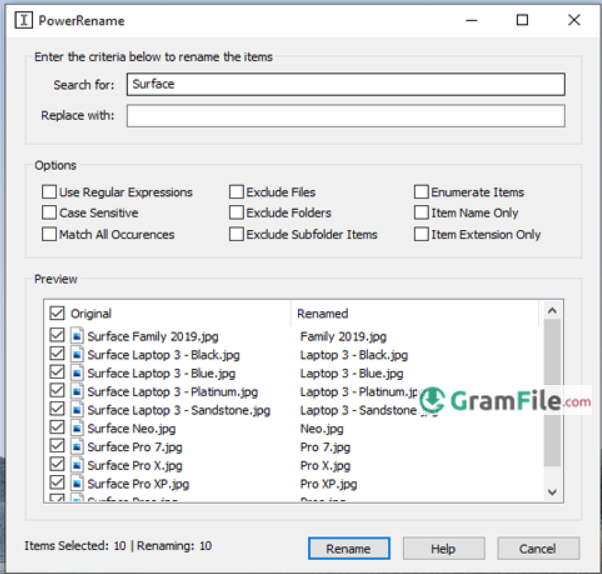Uncheck Surface Laptop 3 - Platinum.jpg row

point(57,390)
